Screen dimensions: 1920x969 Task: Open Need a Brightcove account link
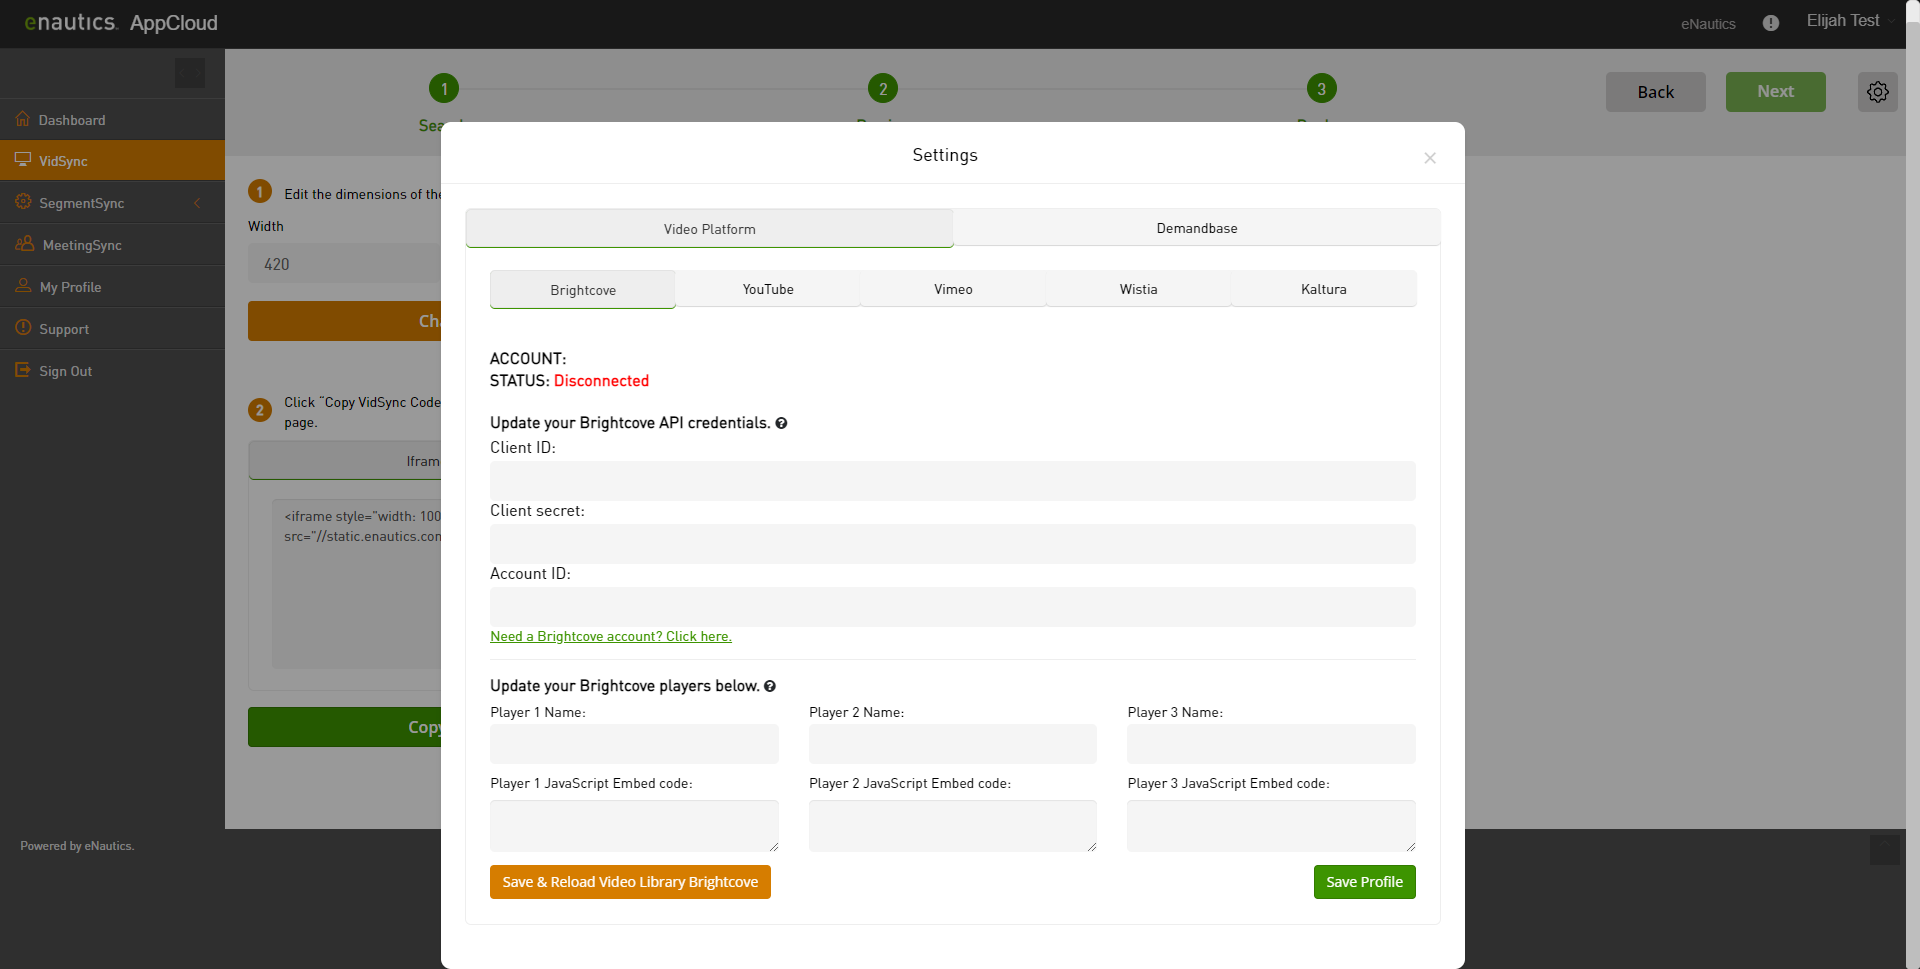(x=611, y=636)
